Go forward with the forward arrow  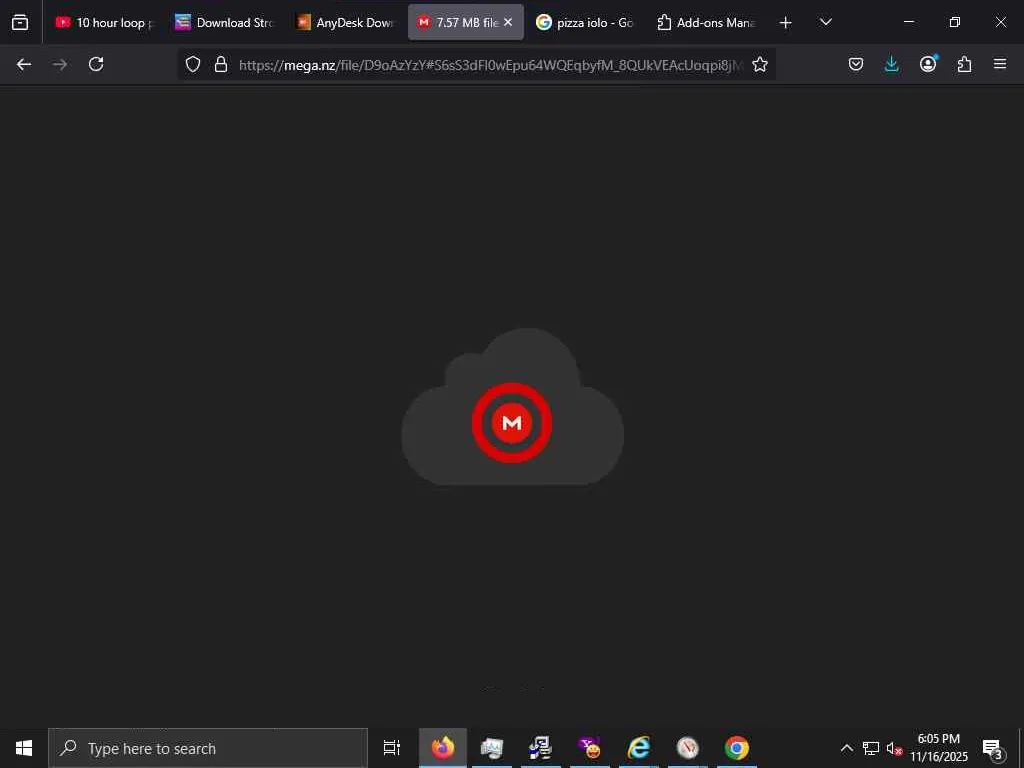pos(60,64)
